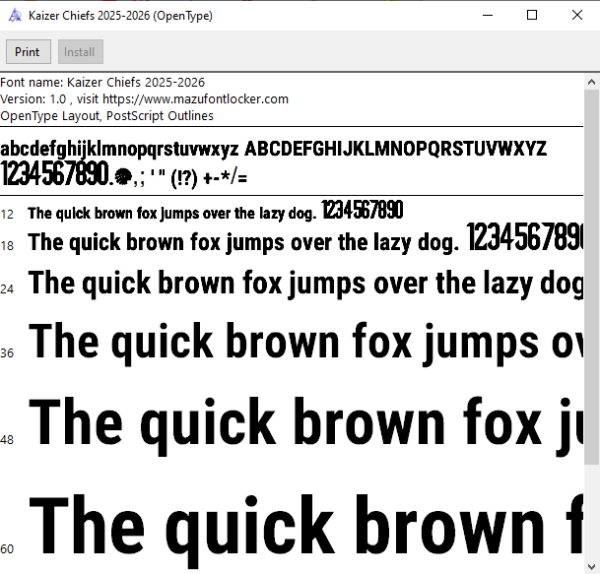Click the font viewer icon in title bar
The height and width of the screenshot is (574, 600).
click(x=15, y=16)
